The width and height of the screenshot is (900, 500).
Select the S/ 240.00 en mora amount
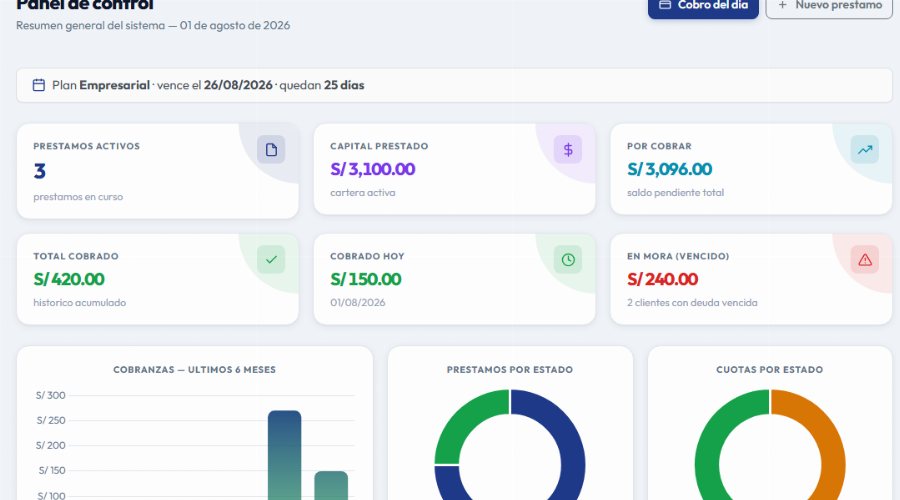click(662, 279)
